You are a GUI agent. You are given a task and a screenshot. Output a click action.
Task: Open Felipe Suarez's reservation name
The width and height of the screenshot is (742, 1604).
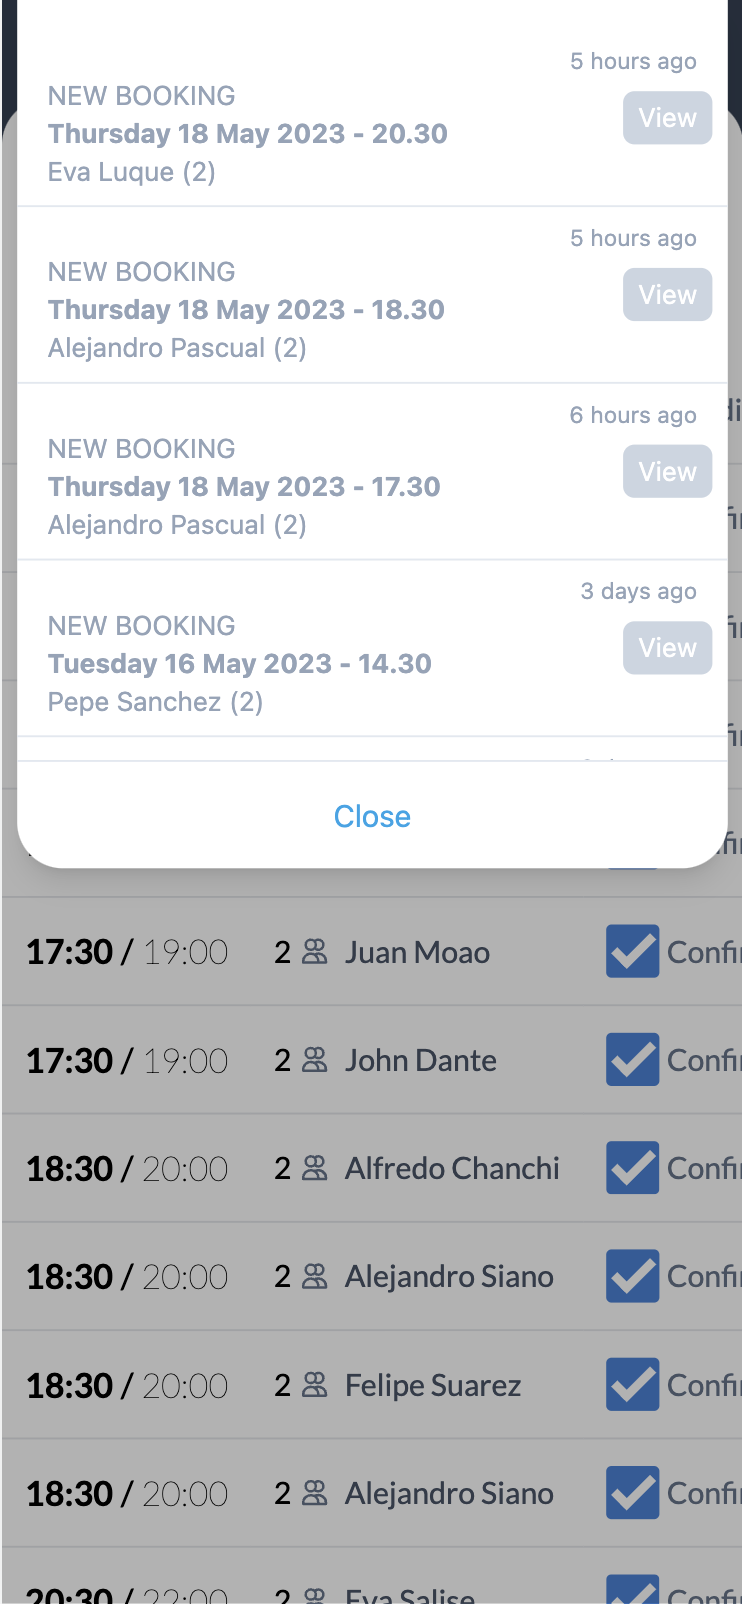point(433,1385)
